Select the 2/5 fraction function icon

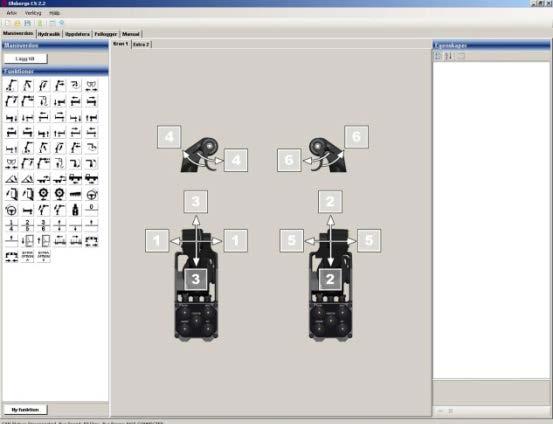pyautogui.click(x=28, y=225)
